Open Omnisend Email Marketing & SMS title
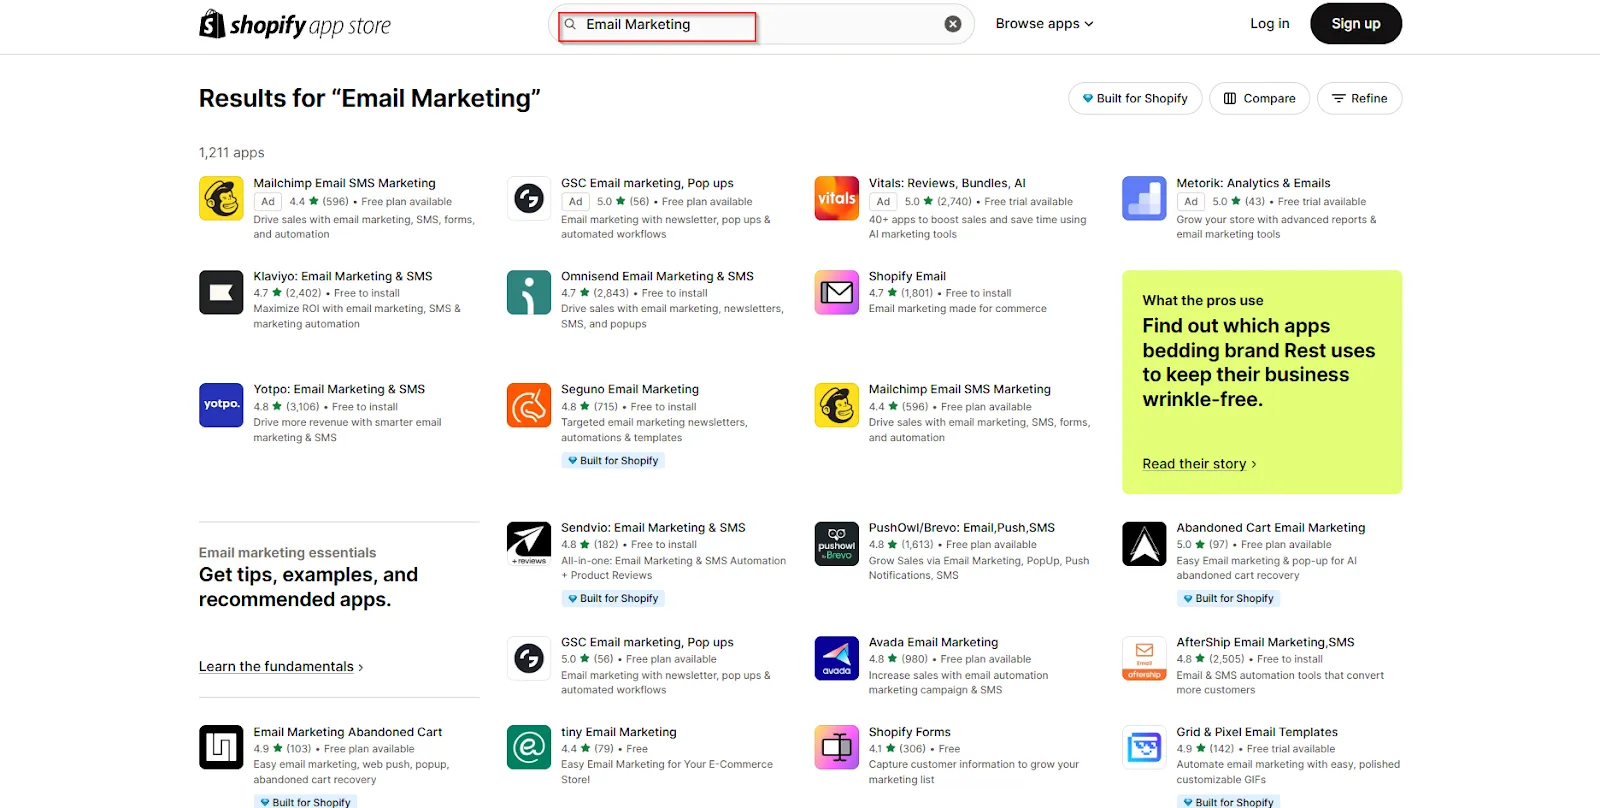 pos(657,276)
